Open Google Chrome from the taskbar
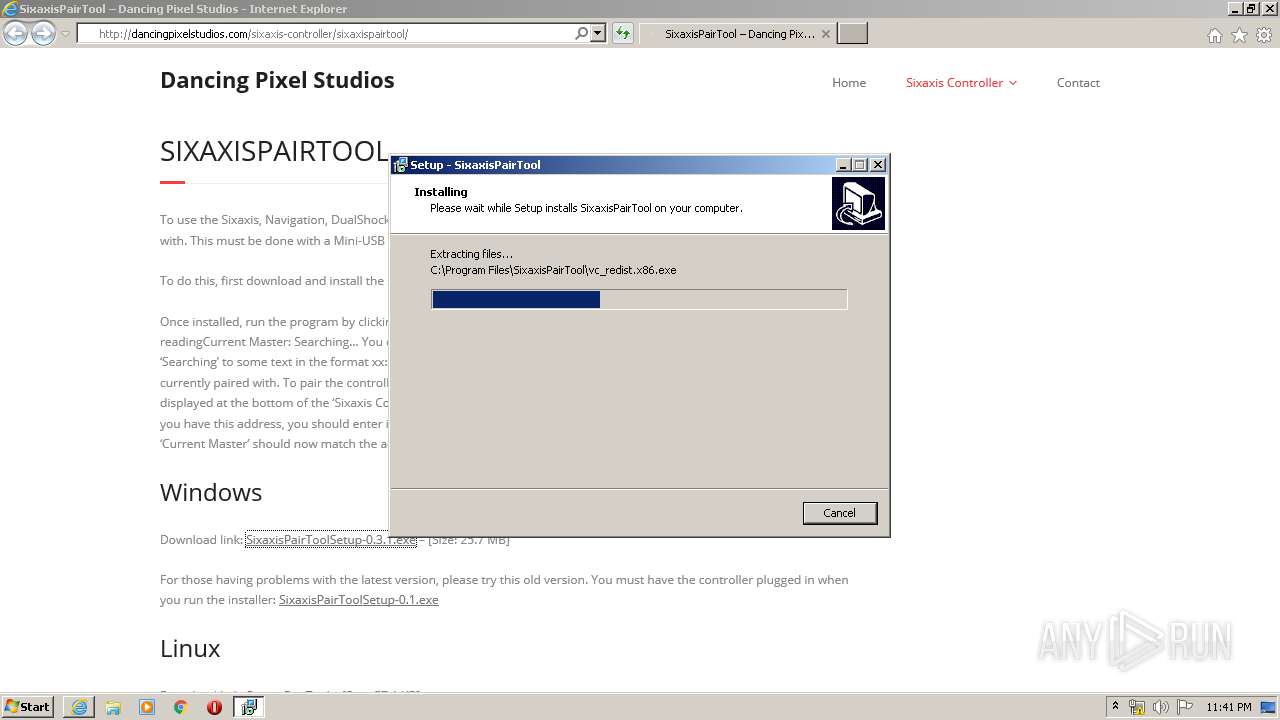The image size is (1280, 720). [x=181, y=707]
